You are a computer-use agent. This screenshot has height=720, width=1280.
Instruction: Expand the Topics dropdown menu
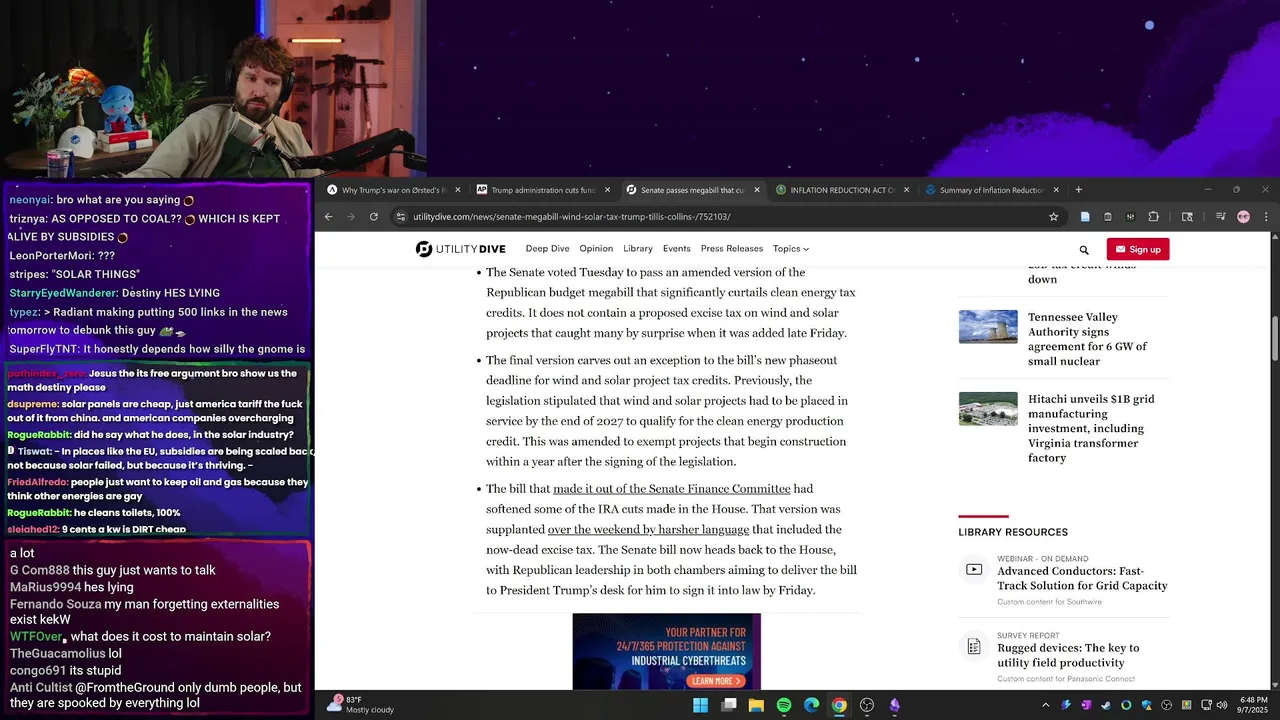coord(790,249)
